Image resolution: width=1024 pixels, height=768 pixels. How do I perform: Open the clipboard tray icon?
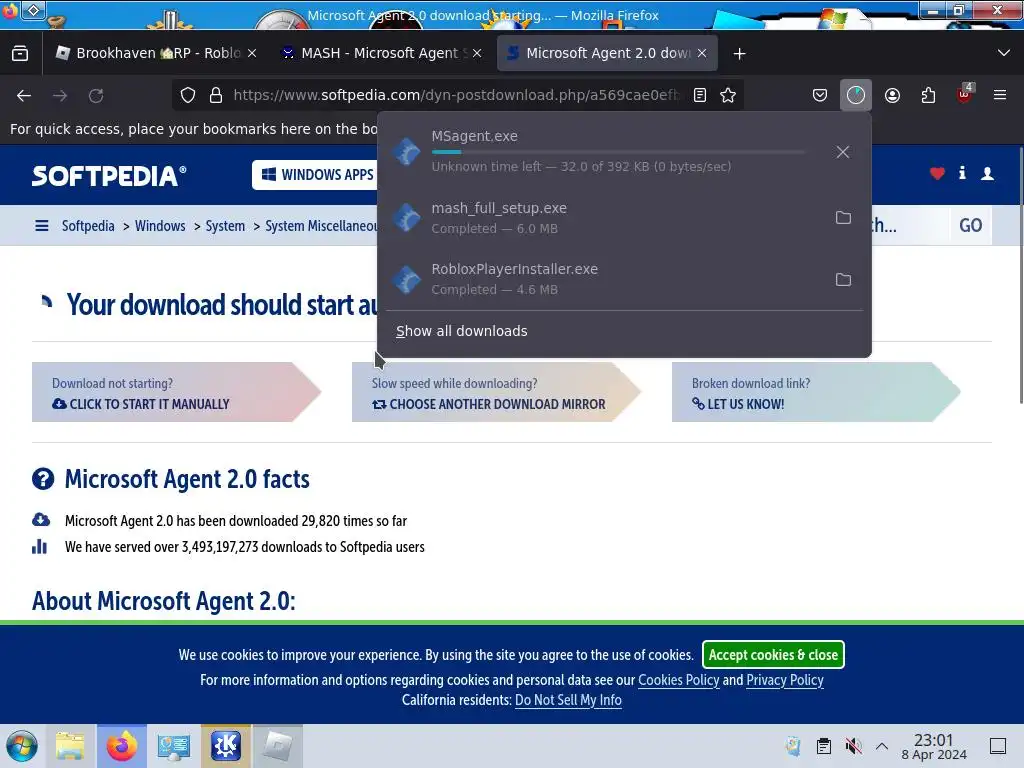coord(824,746)
